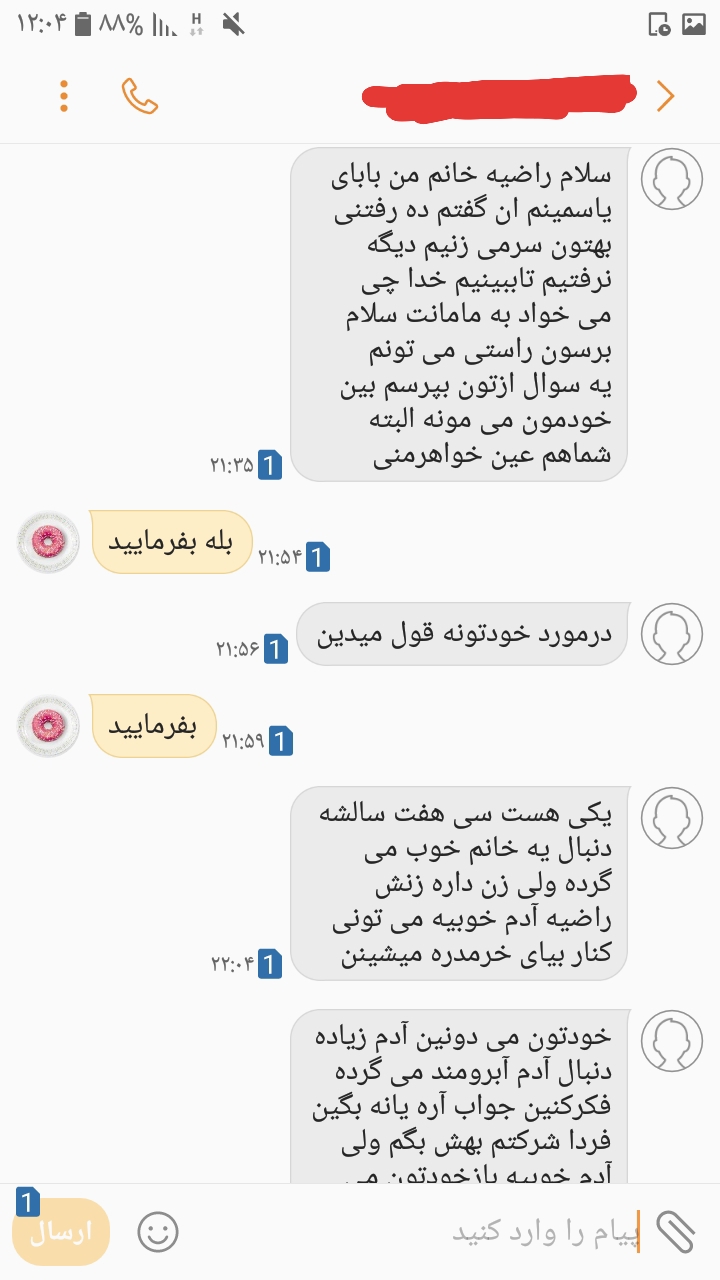Screen dimensions: 720x1280
Task: Tap the contact avatar beside درمورد خودتونه message
Action: (x=672, y=634)
